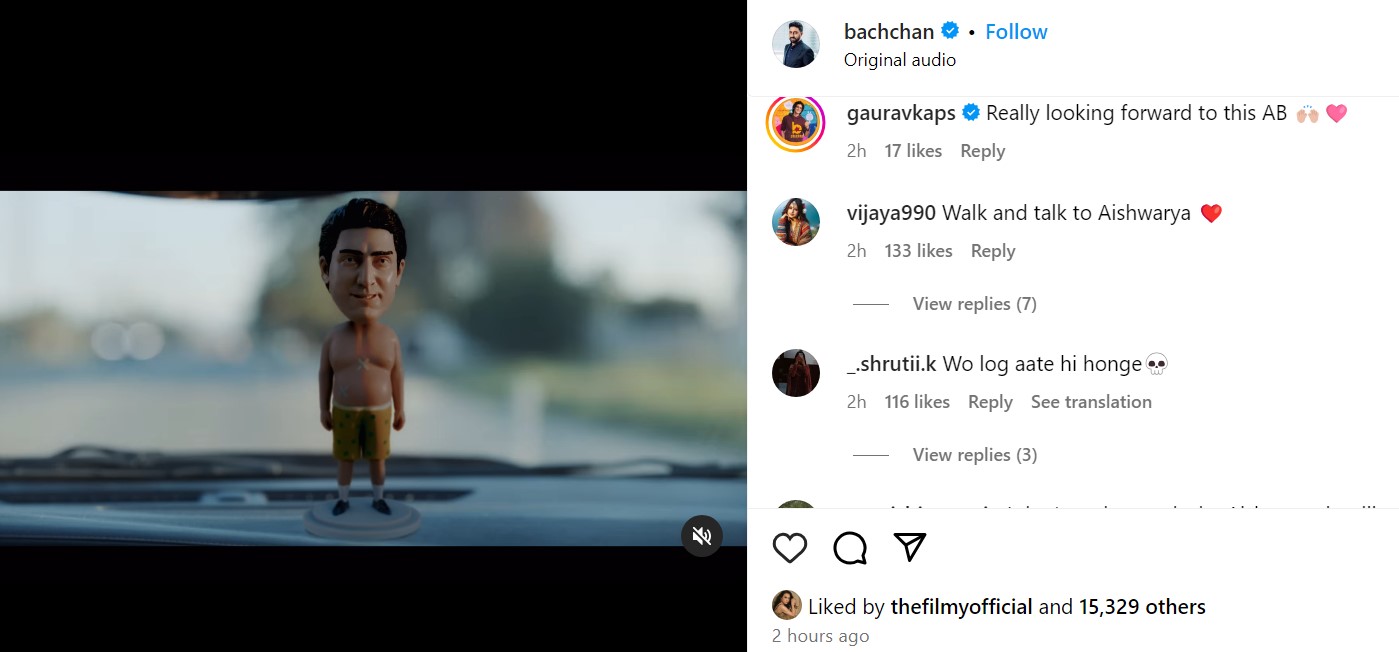1399x652 pixels.
Task: Open _.shrutii.k profile avatar
Action: coord(796,373)
